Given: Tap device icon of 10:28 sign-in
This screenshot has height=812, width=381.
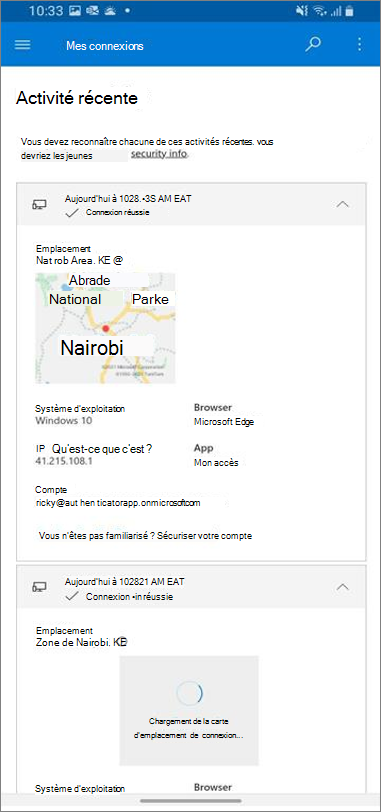Looking at the screenshot, I should coord(39,205).
